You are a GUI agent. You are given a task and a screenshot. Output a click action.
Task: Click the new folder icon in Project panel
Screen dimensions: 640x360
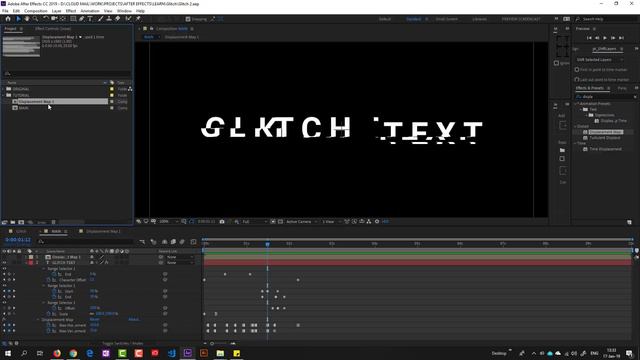click(13, 222)
